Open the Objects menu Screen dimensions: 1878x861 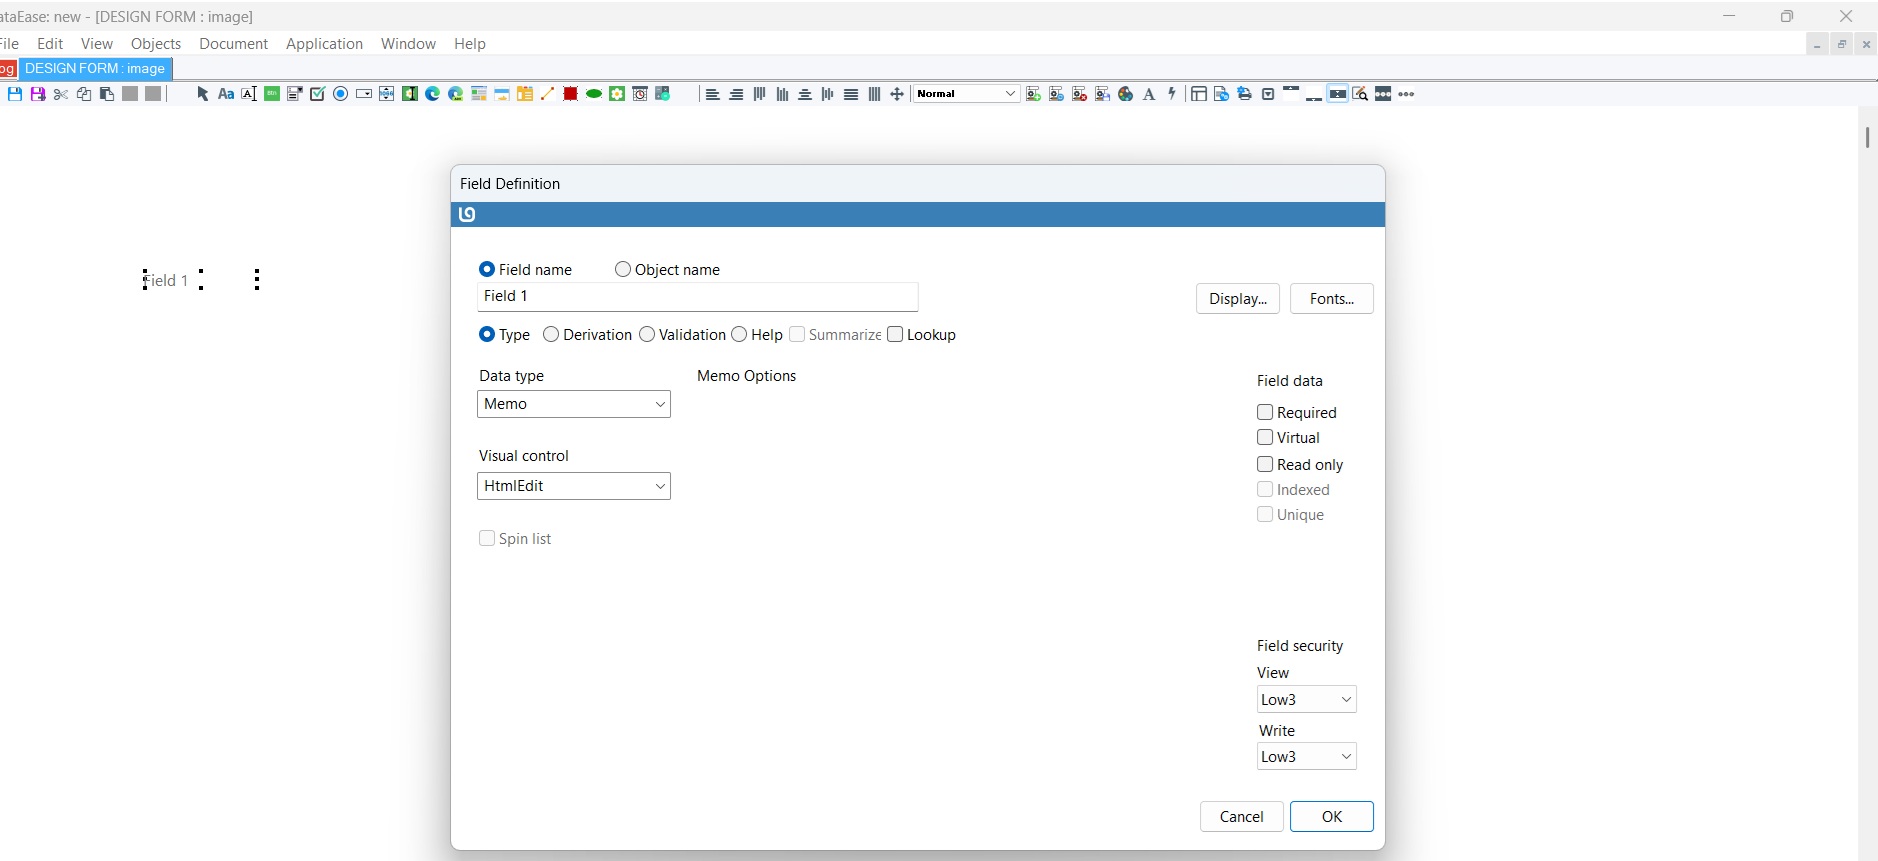click(156, 44)
